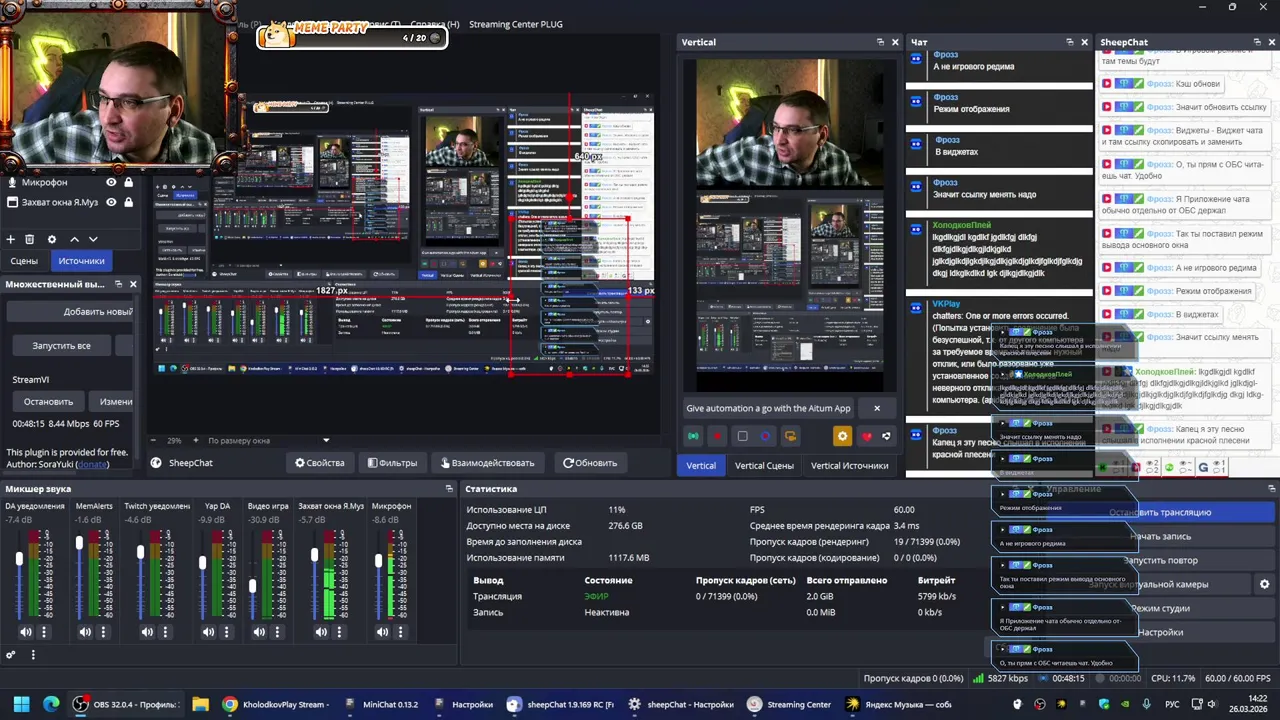Mute the DA уведомления mixer channel
Image resolution: width=1280 pixels, height=720 pixels.
(25, 632)
